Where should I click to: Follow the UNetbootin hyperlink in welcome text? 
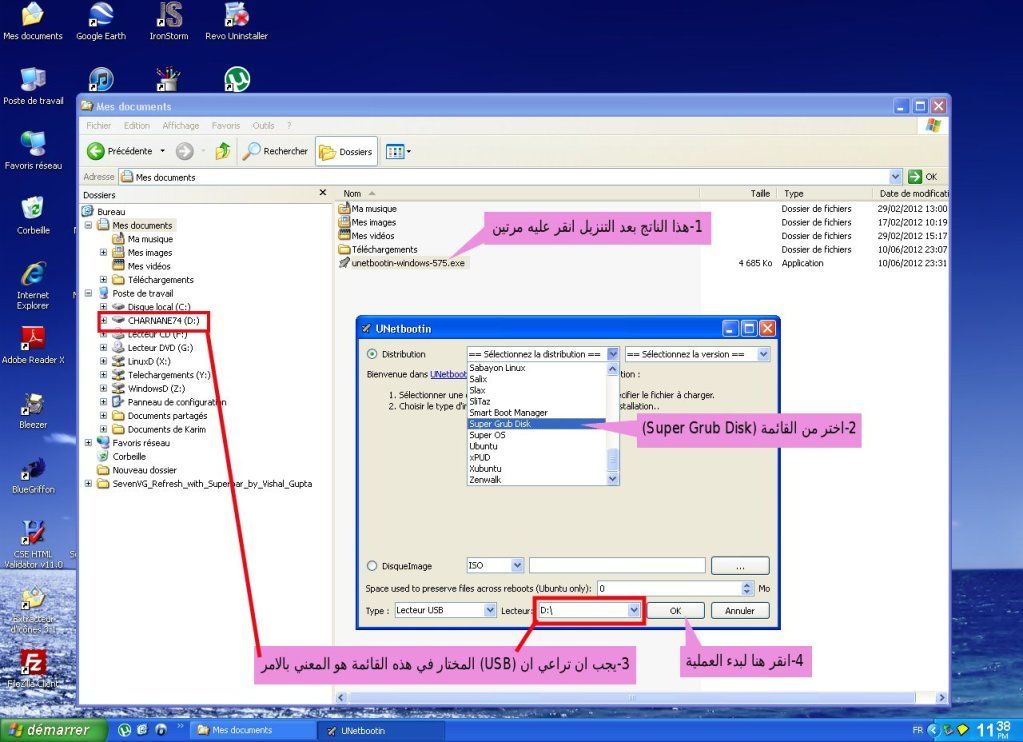point(448,375)
